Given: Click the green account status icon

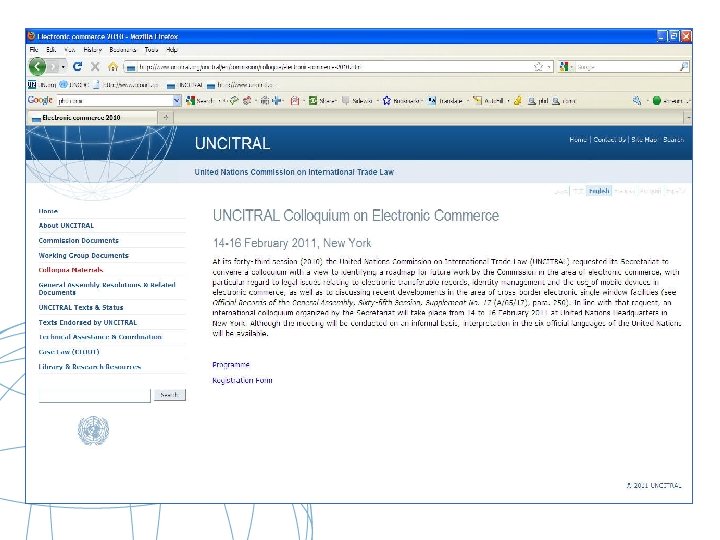Looking at the screenshot, I should [x=657, y=101].
